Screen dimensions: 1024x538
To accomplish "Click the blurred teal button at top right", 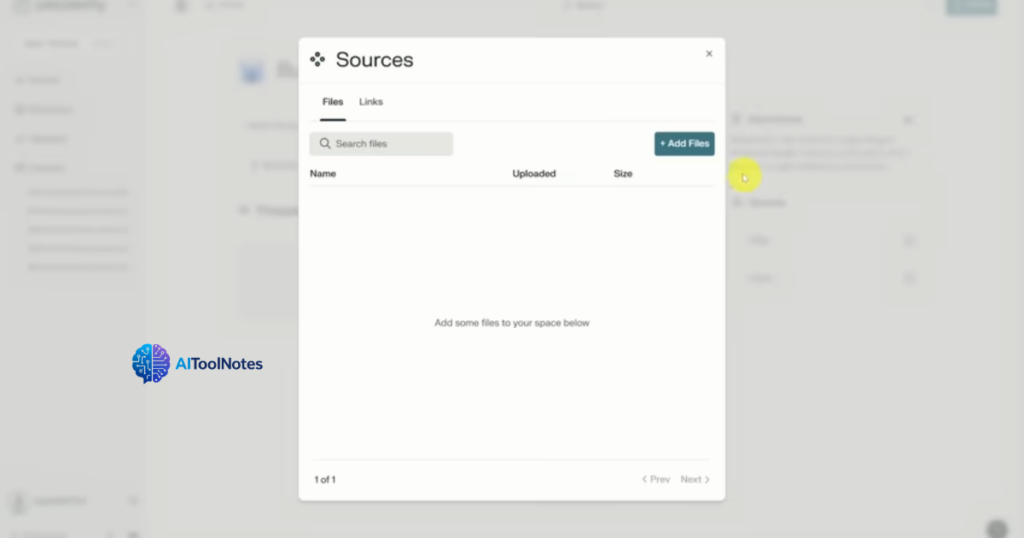I will (970, 6).
